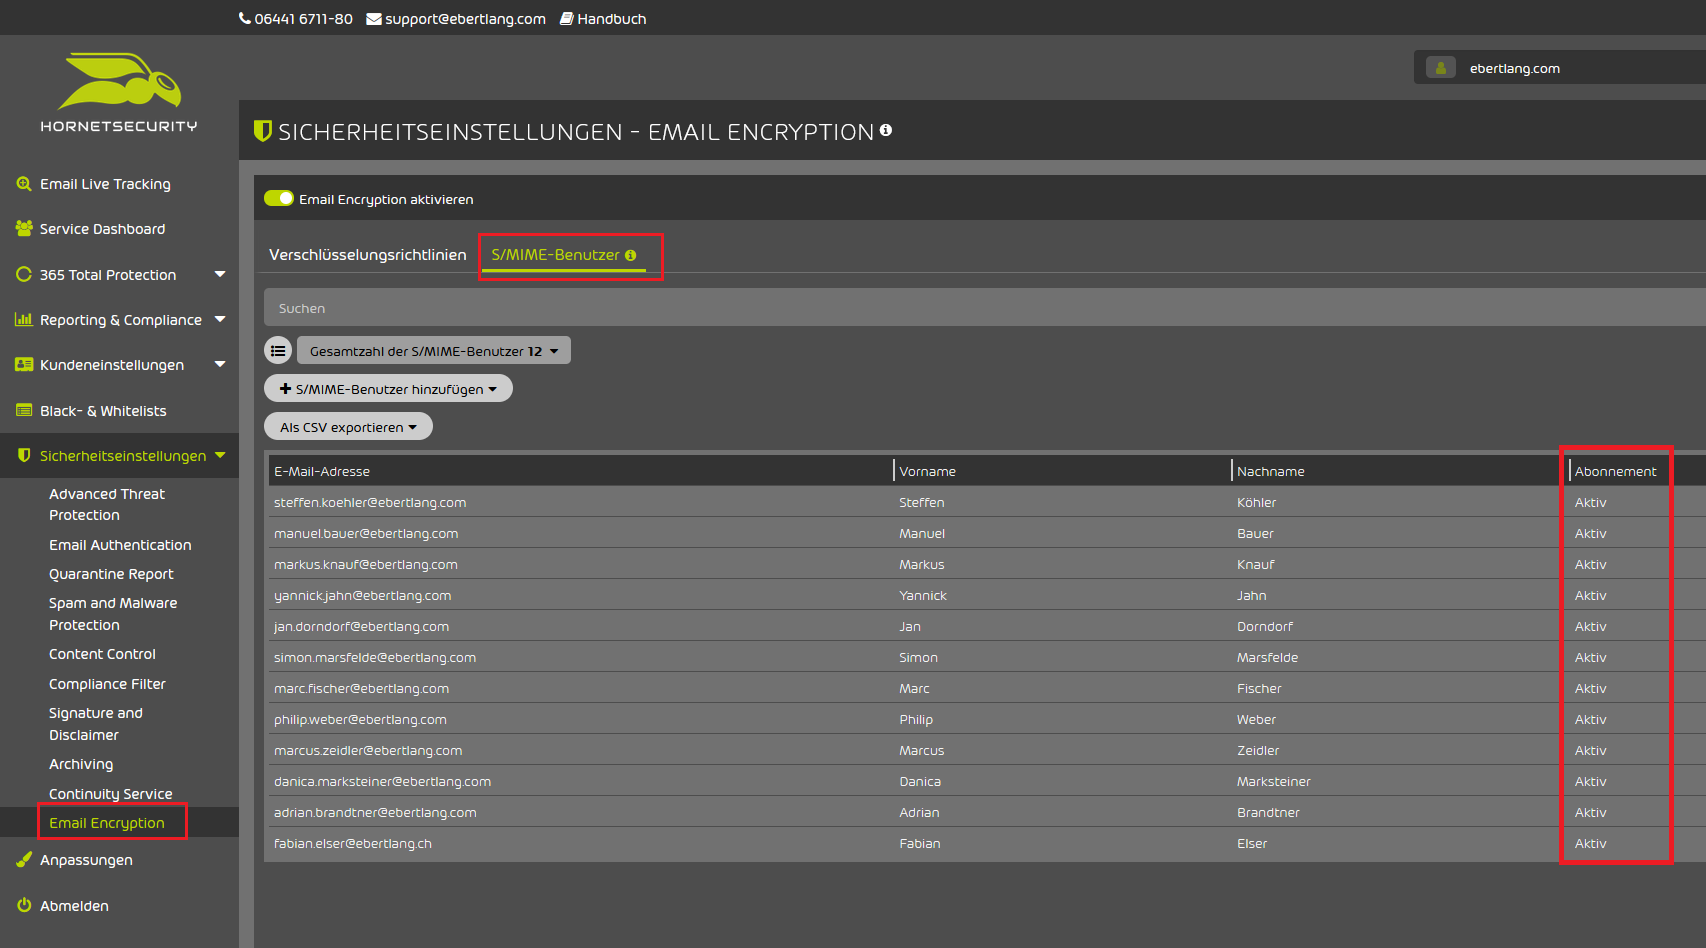Sort by the Nachname column header
The image size is (1706, 948).
(1270, 471)
